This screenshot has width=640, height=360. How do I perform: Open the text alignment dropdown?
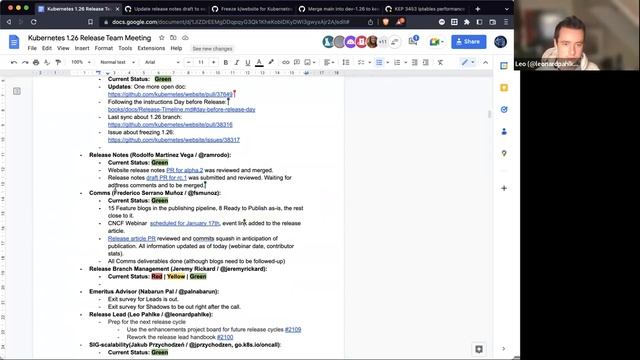(x=329, y=62)
